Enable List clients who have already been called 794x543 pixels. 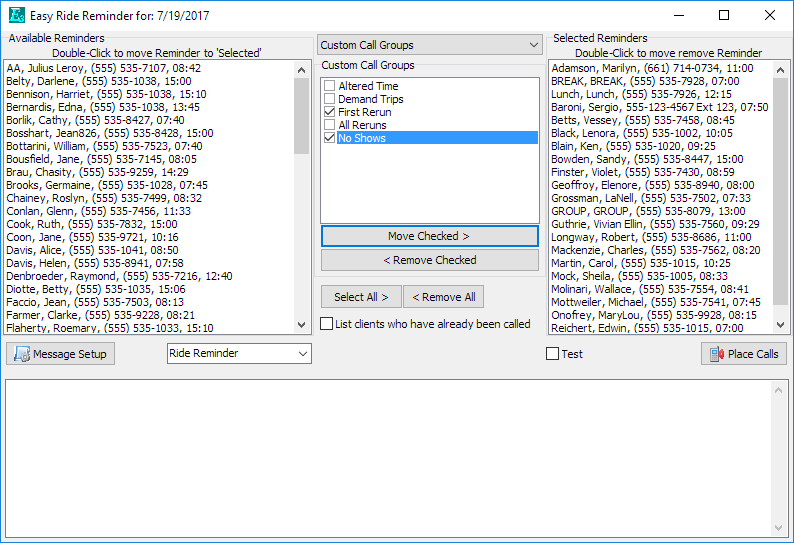(x=327, y=324)
